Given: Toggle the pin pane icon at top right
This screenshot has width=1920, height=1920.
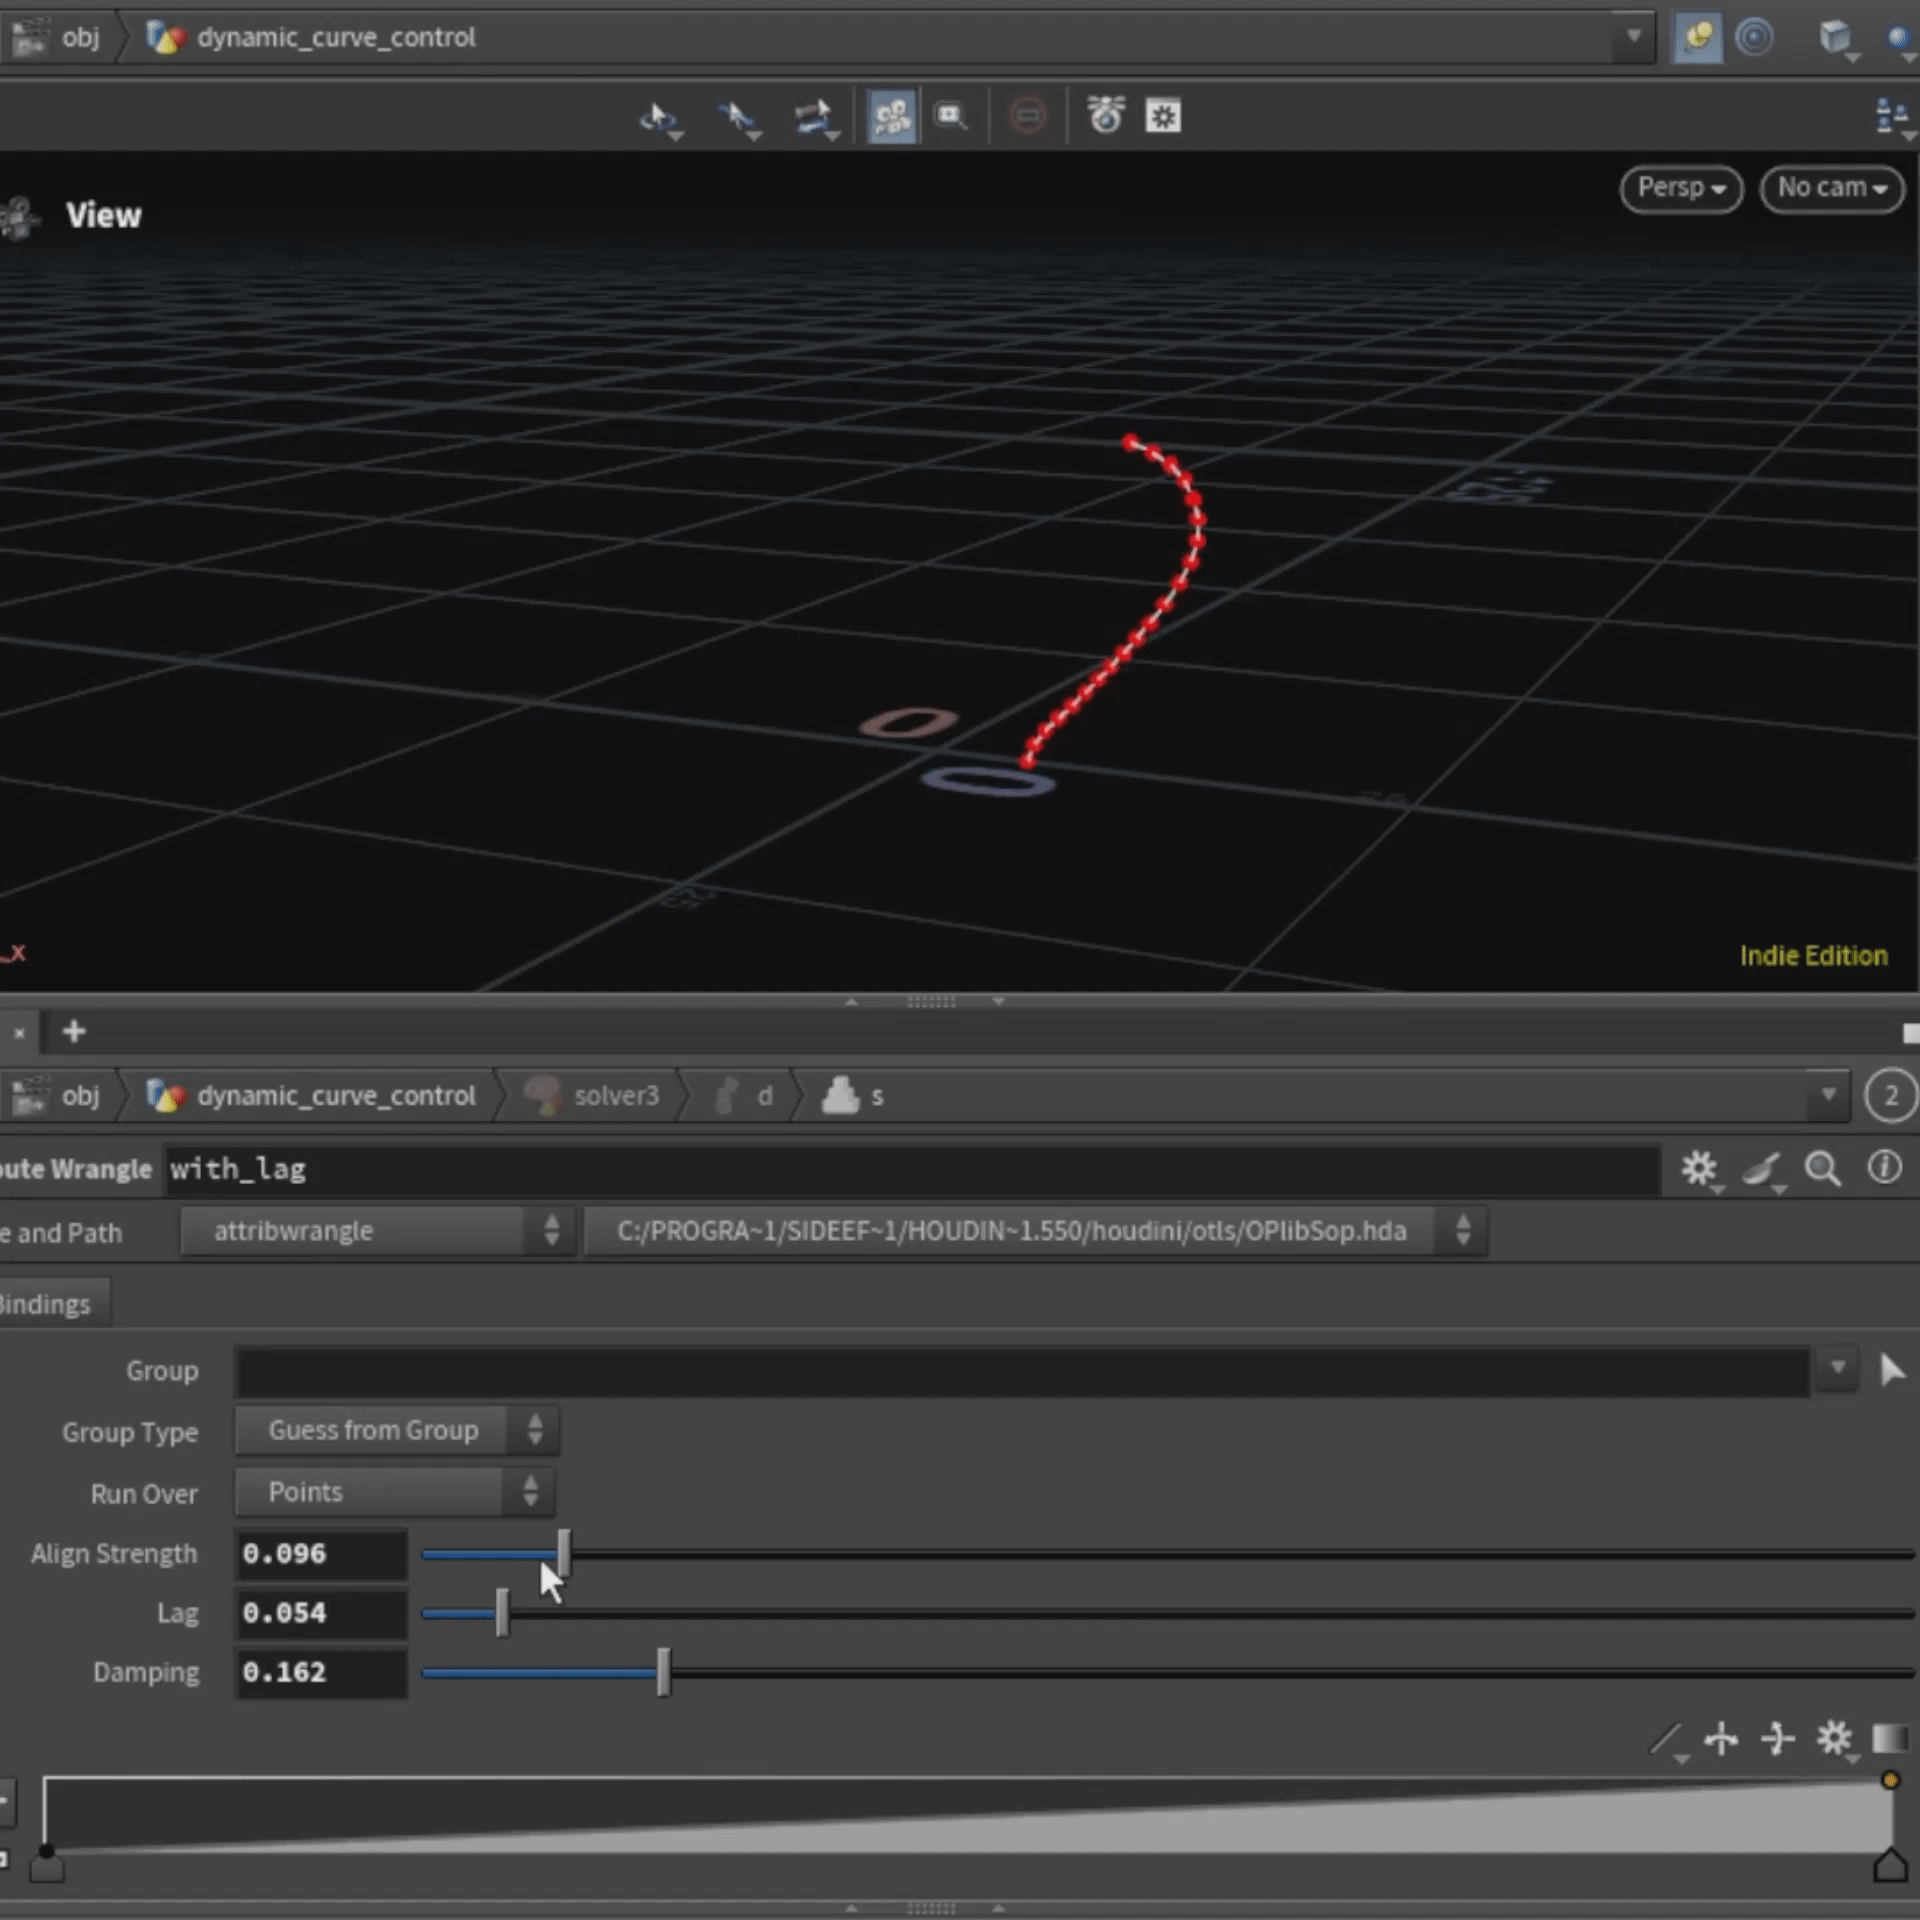Looking at the screenshot, I should (x=1697, y=38).
